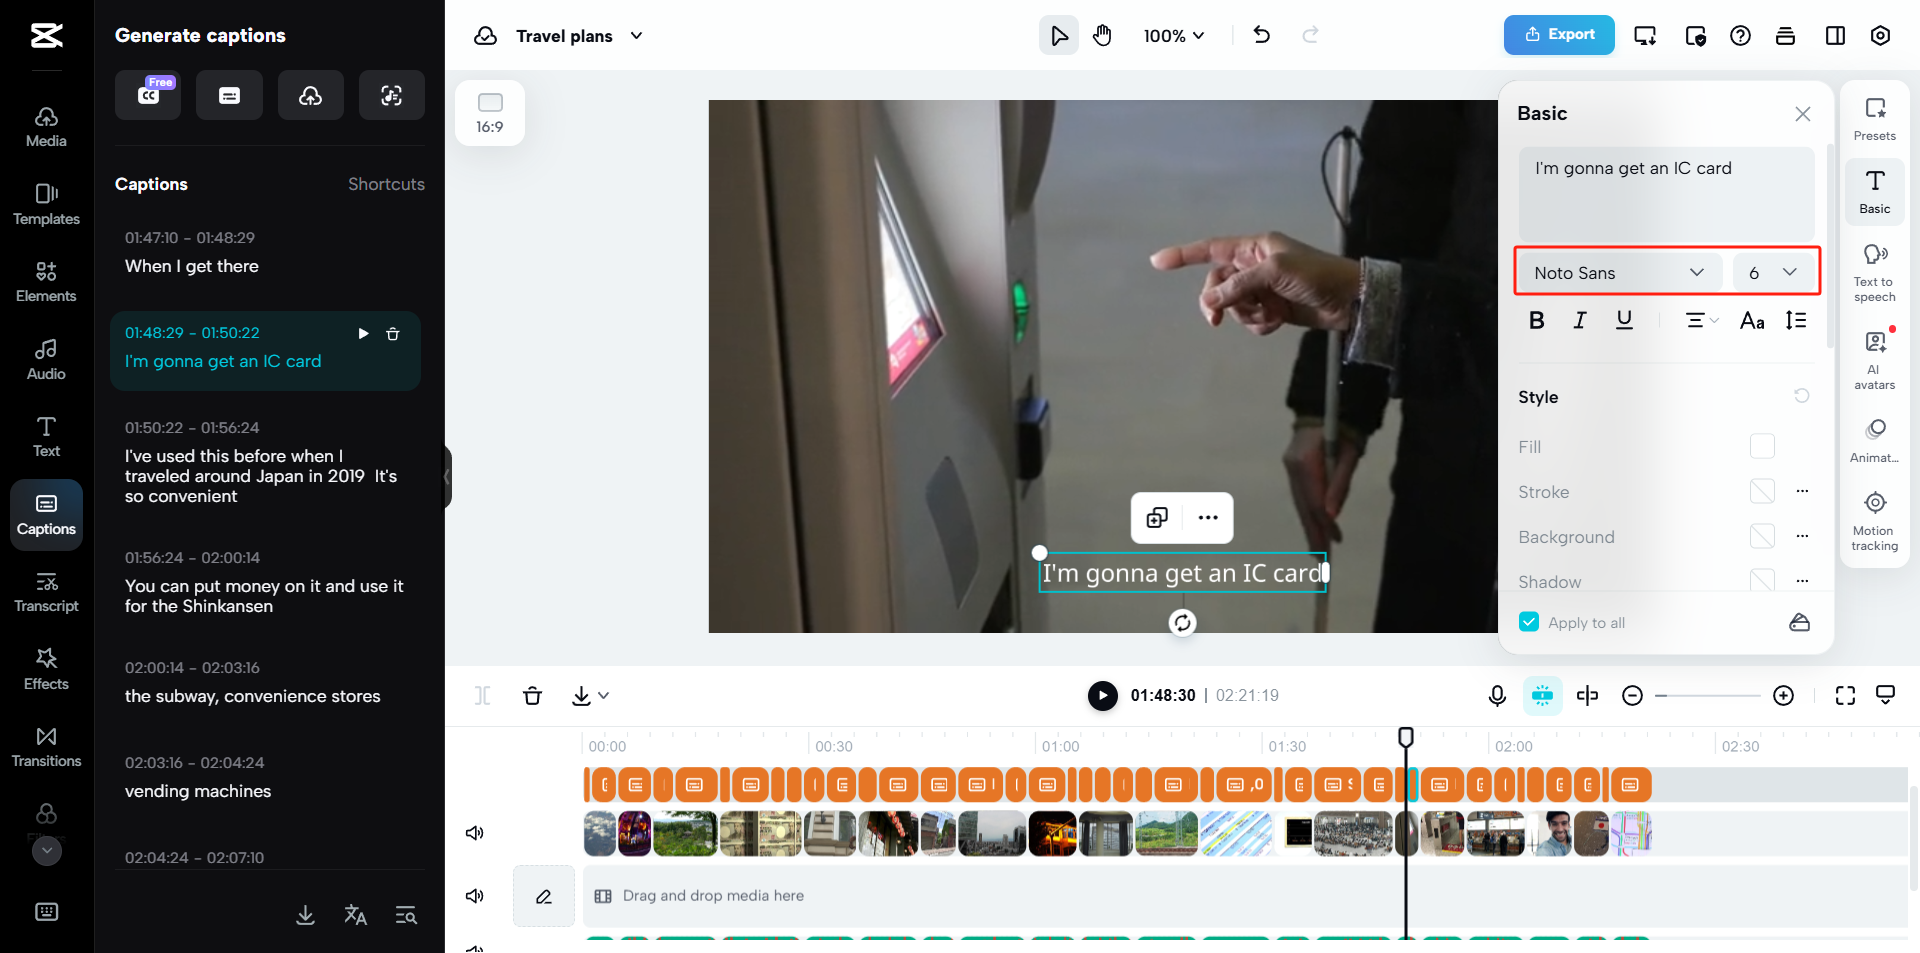Close the Basic panel
Image resolution: width=1920 pixels, height=953 pixels.
pyautogui.click(x=1802, y=114)
